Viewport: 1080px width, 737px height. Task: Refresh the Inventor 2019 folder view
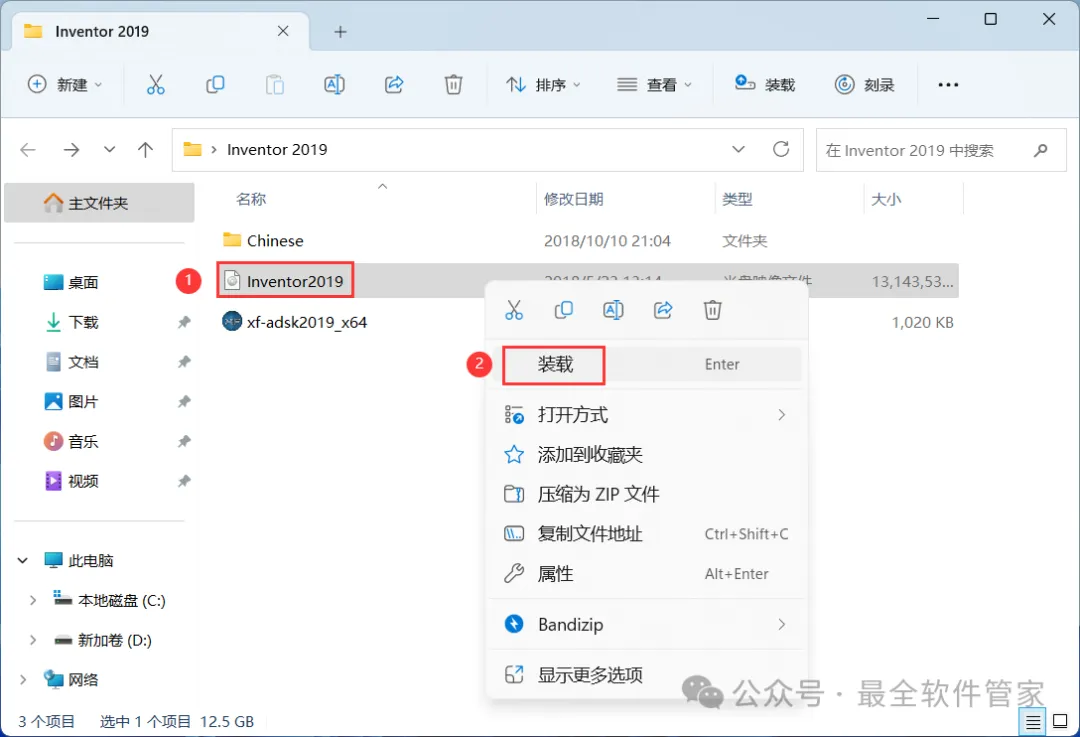coord(780,149)
